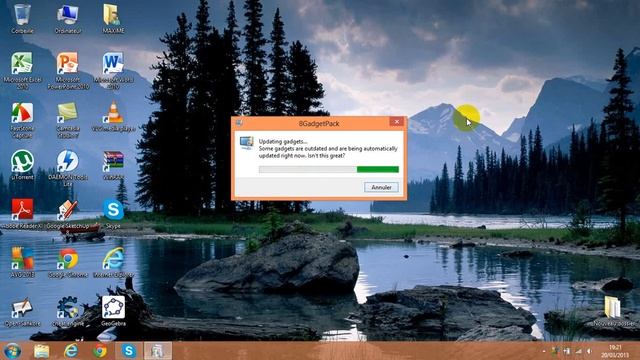Open Google Chrome from the taskbar
This screenshot has width=640, height=360.
100,351
